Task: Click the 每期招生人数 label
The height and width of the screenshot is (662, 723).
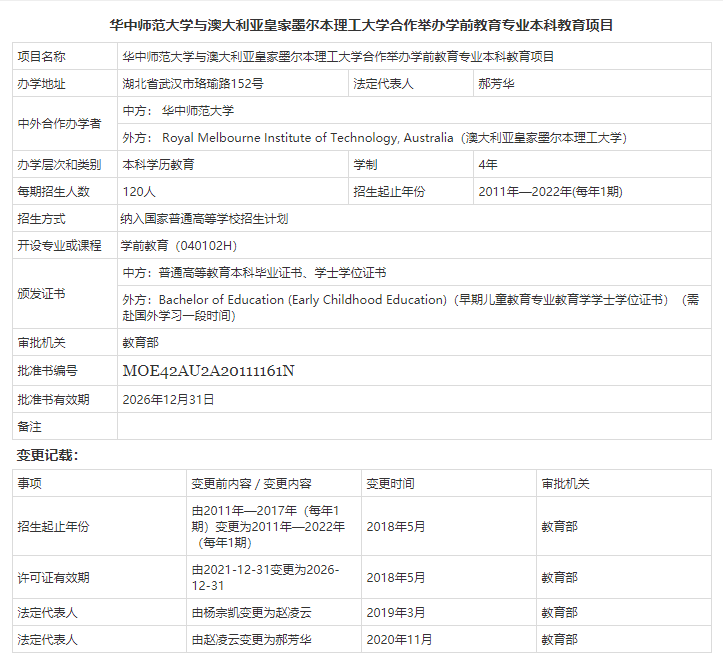Action: (53, 191)
